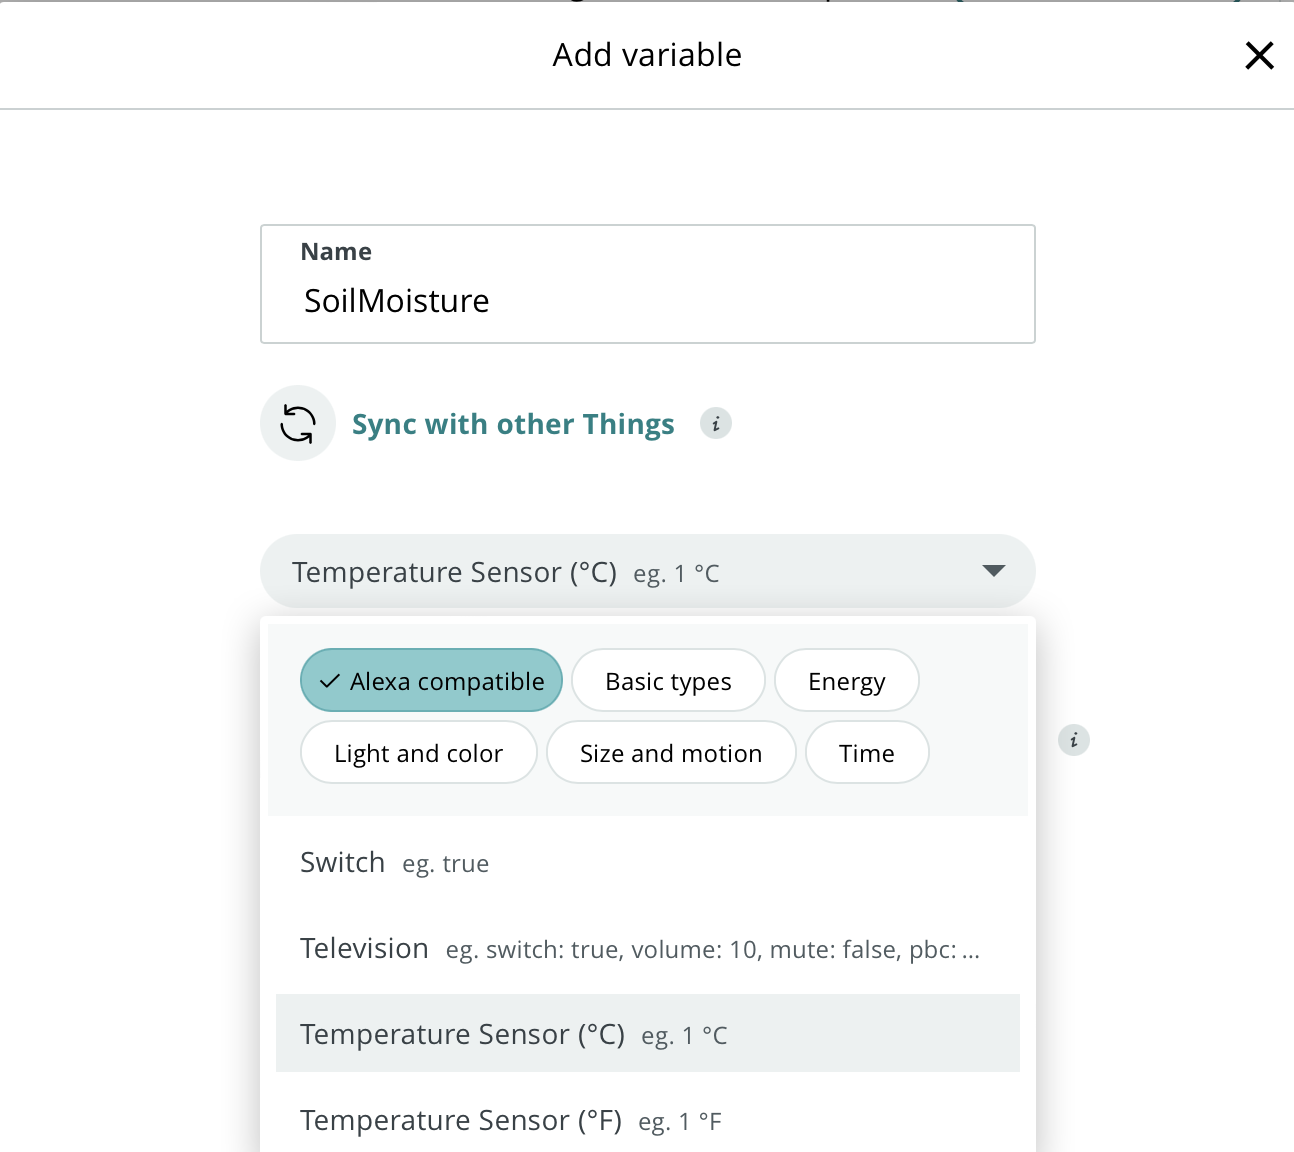The width and height of the screenshot is (1294, 1152).
Task: Click info icon beside Sync with other Things
Action: pyautogui.click(x=716, y=424)
